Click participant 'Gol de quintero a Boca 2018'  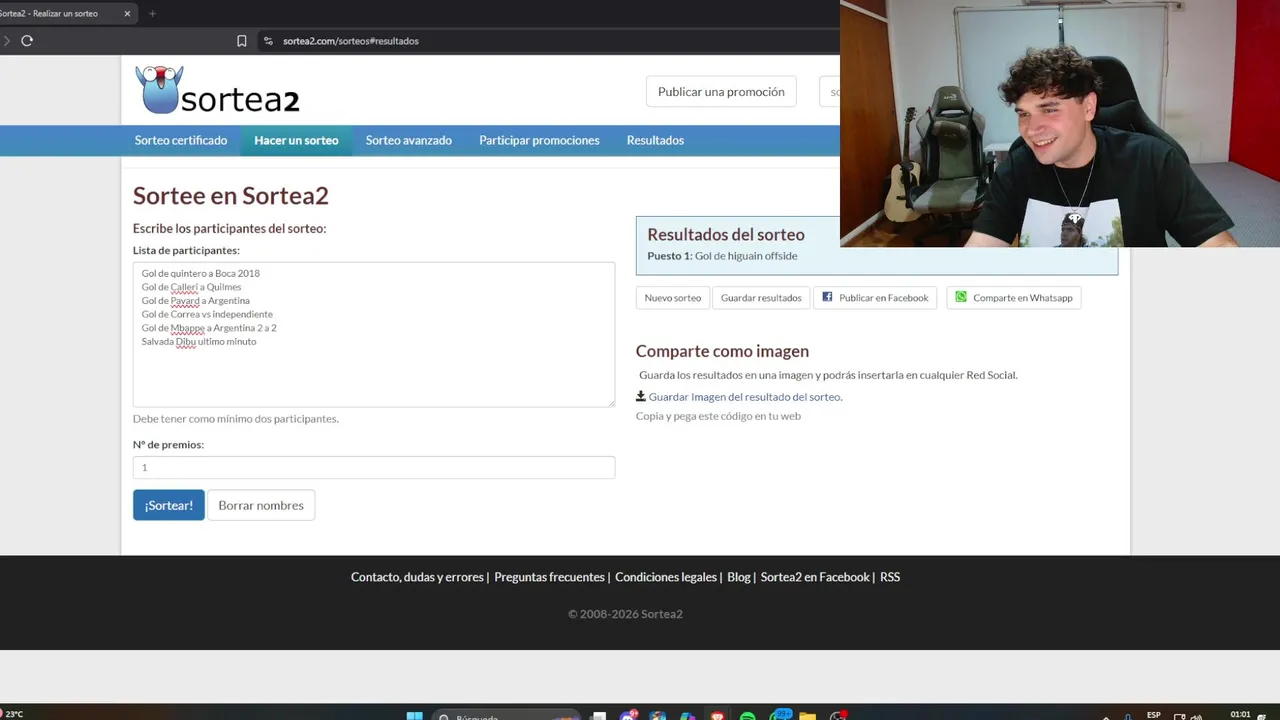(x=201, y=273)
